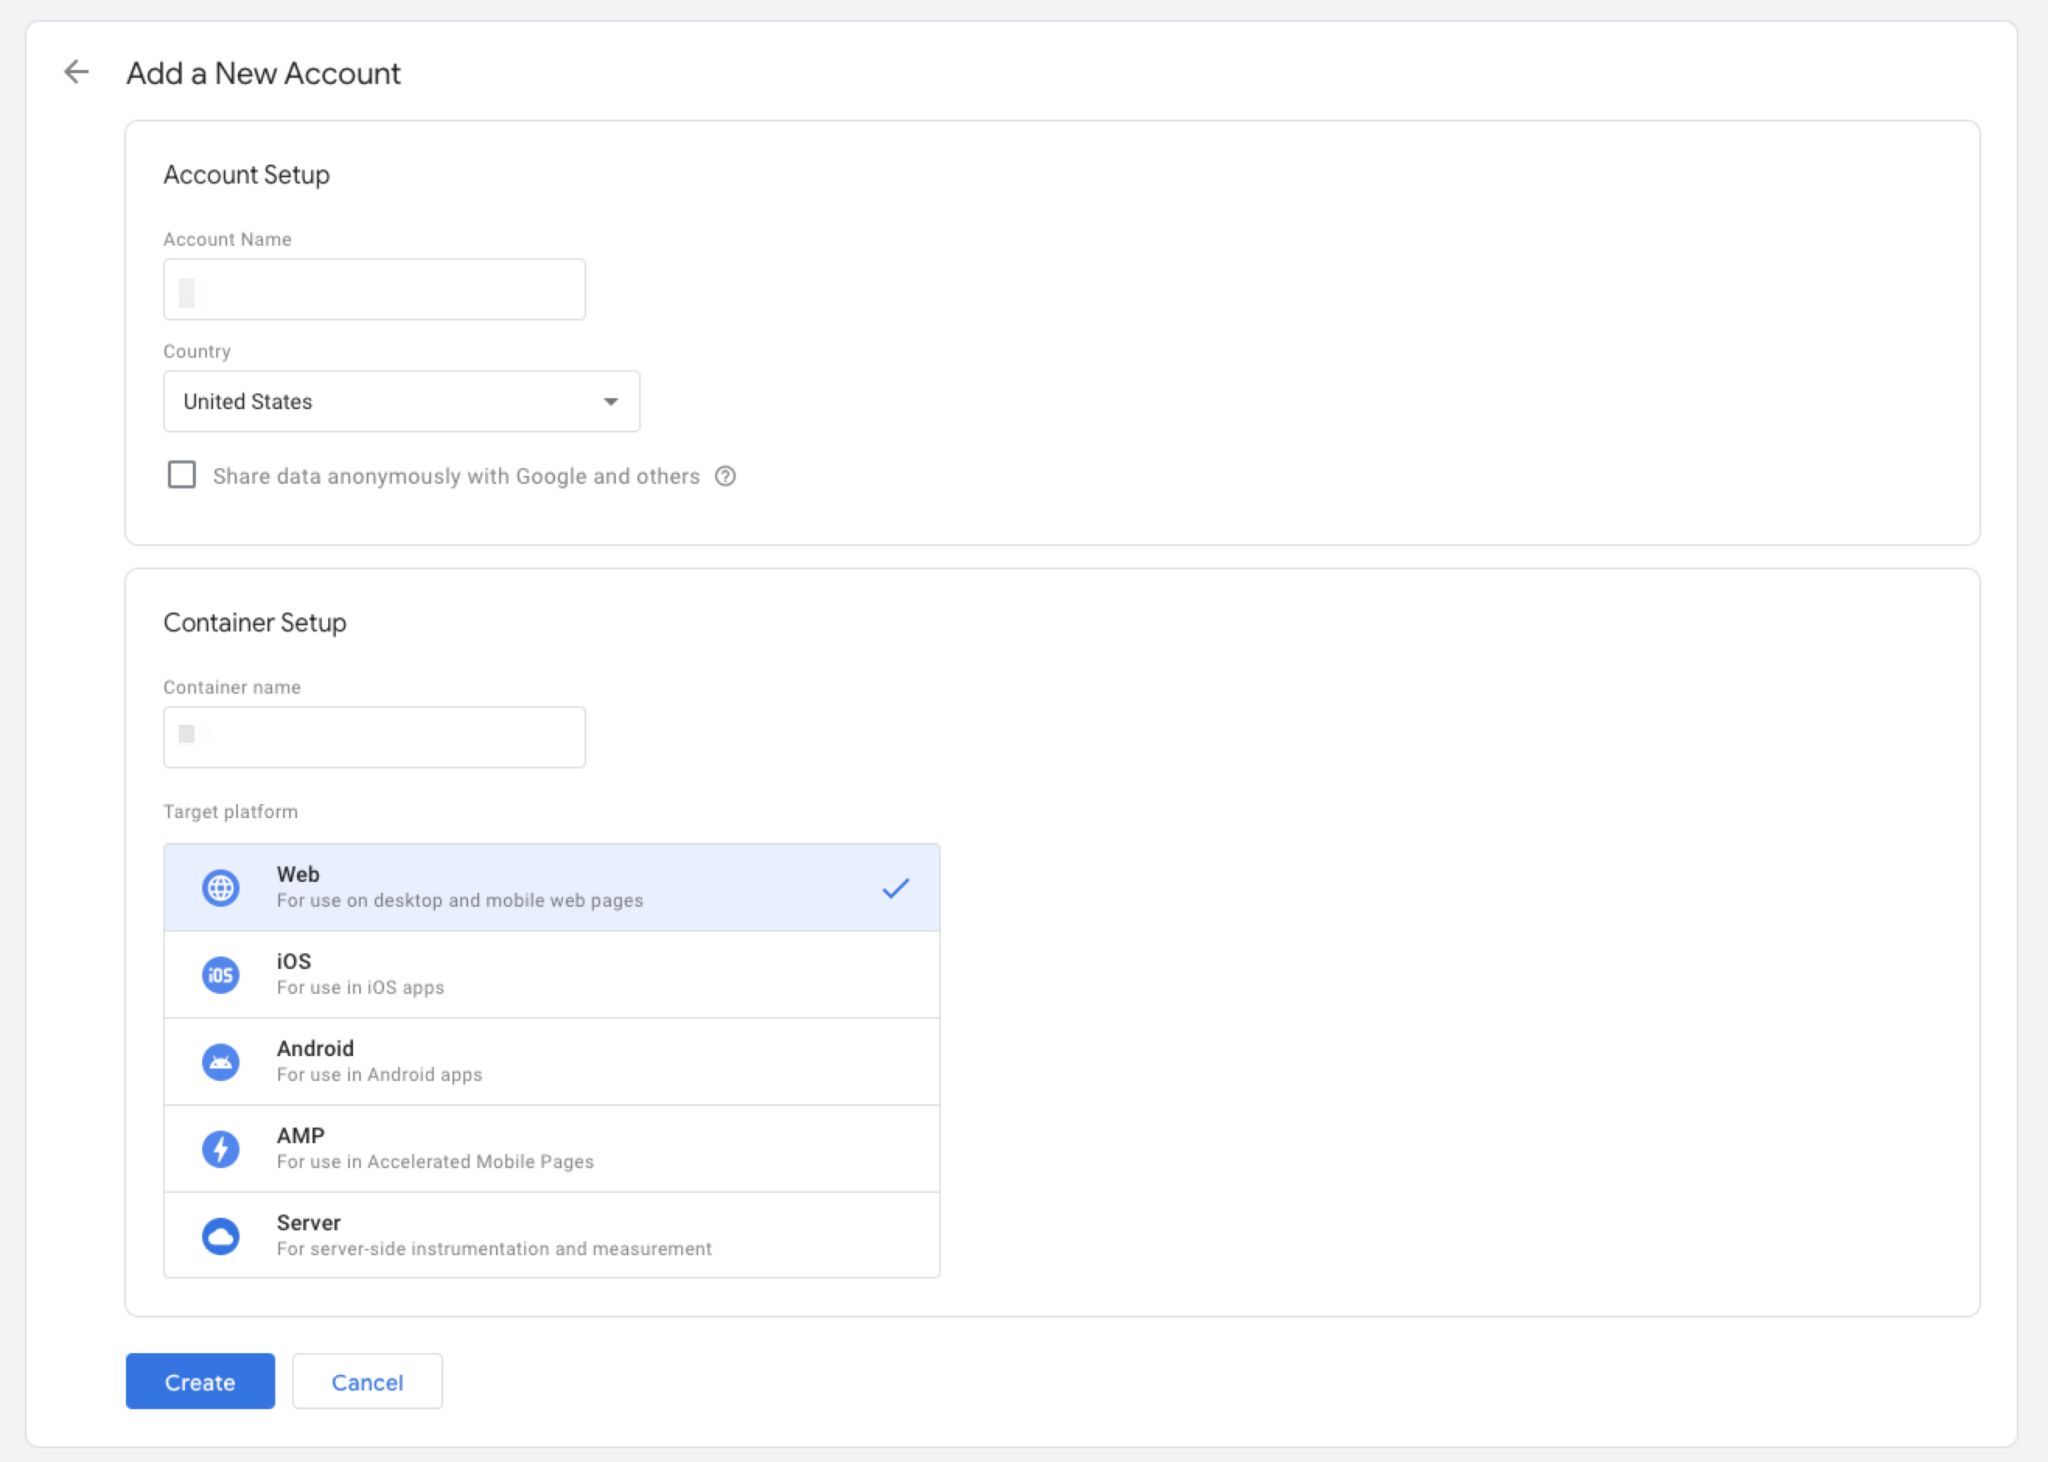
Task: Choose the AMP target platform row
Action: 551,1148
